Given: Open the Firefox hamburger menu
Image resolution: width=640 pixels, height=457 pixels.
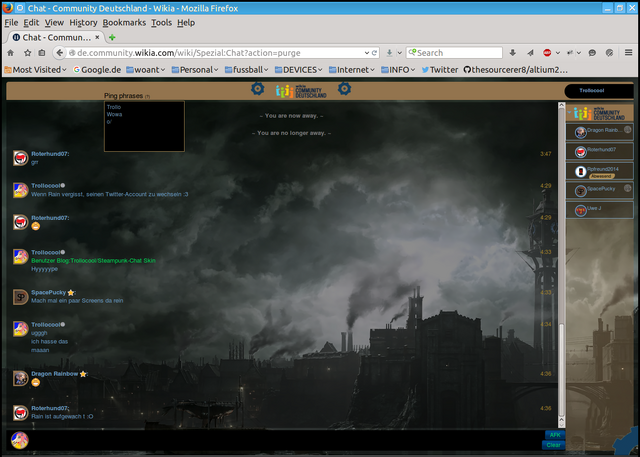Looking at the screenshot, I should click(629, 52).
